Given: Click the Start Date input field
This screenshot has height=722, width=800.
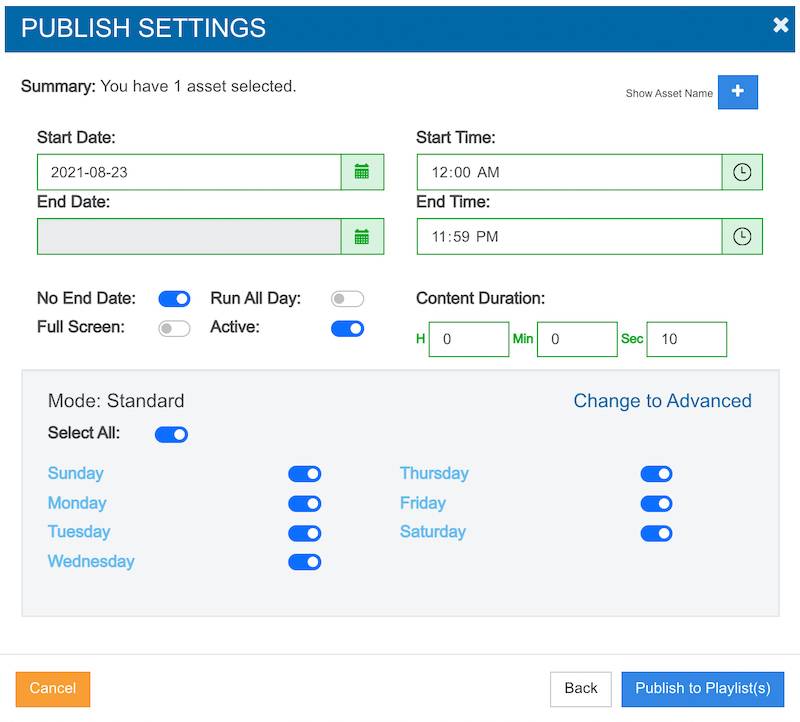Looking at the screenshot, I should pyautogui.click(x=189, y=172).
